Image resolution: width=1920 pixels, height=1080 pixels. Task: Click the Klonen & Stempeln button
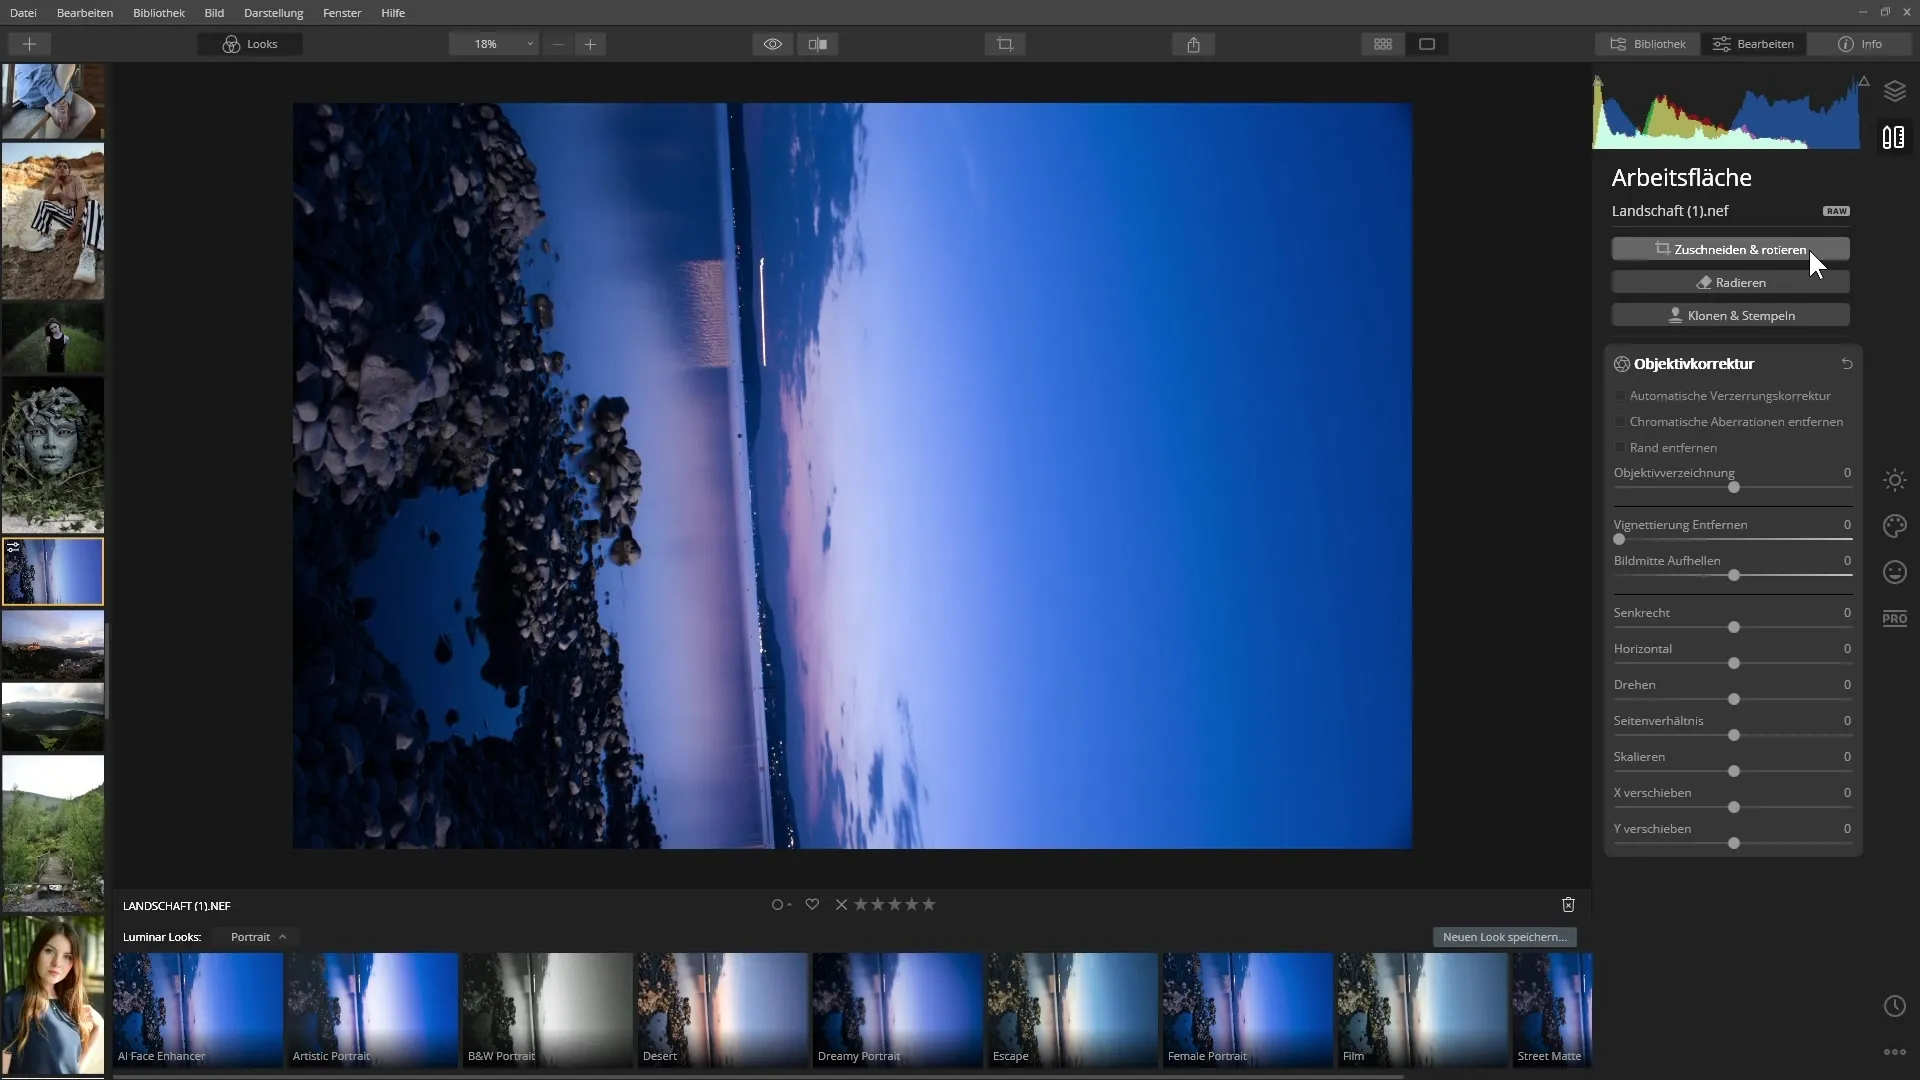[1730, 315]
